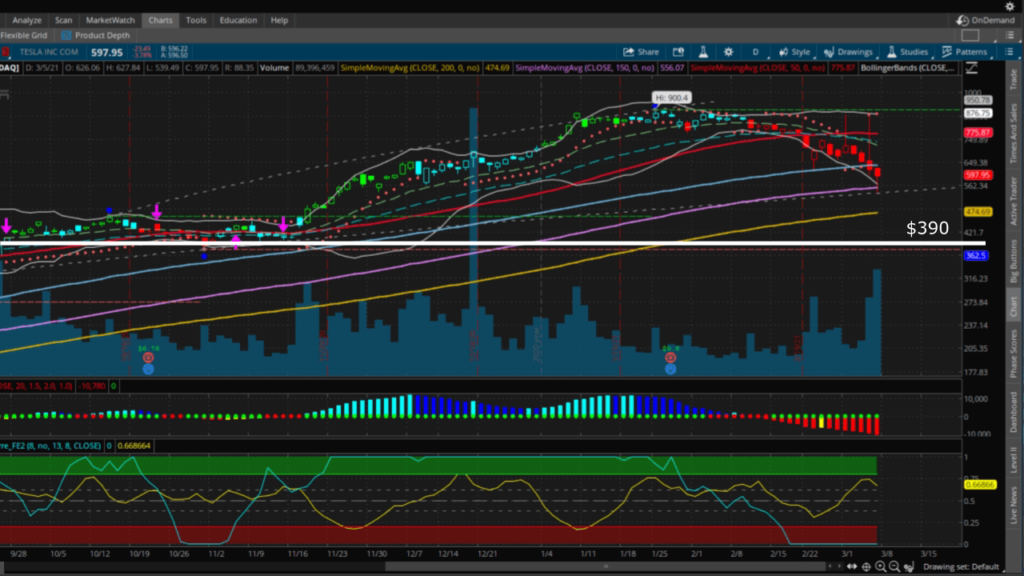The width and height of the screenshot is (1024, 576).
Task: Click the horizontal time scrollbar thumb
Action: tap(603, 567)
